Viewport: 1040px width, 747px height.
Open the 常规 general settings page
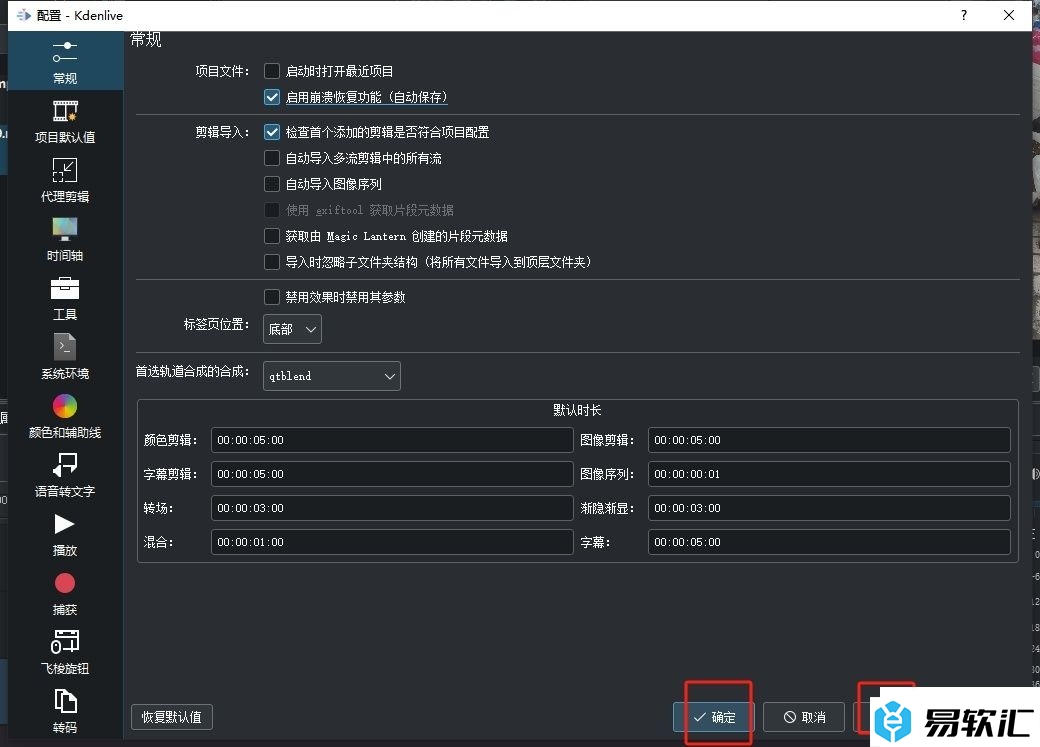coord(65,61)
